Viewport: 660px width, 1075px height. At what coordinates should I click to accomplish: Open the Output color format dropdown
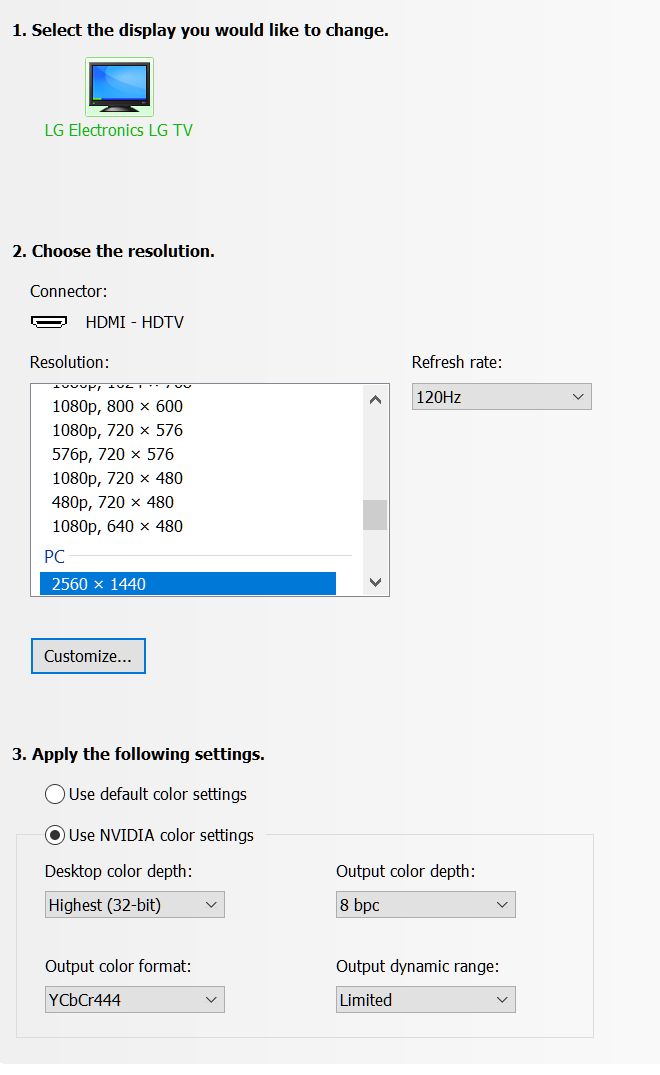pyautogui.click(x=134, y=999)
